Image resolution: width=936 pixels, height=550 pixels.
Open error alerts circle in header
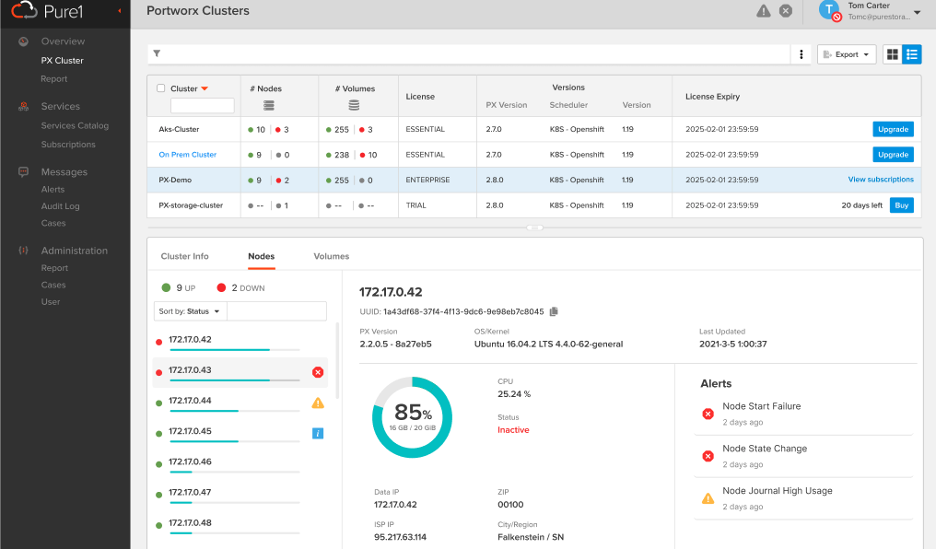click(786, 11)
